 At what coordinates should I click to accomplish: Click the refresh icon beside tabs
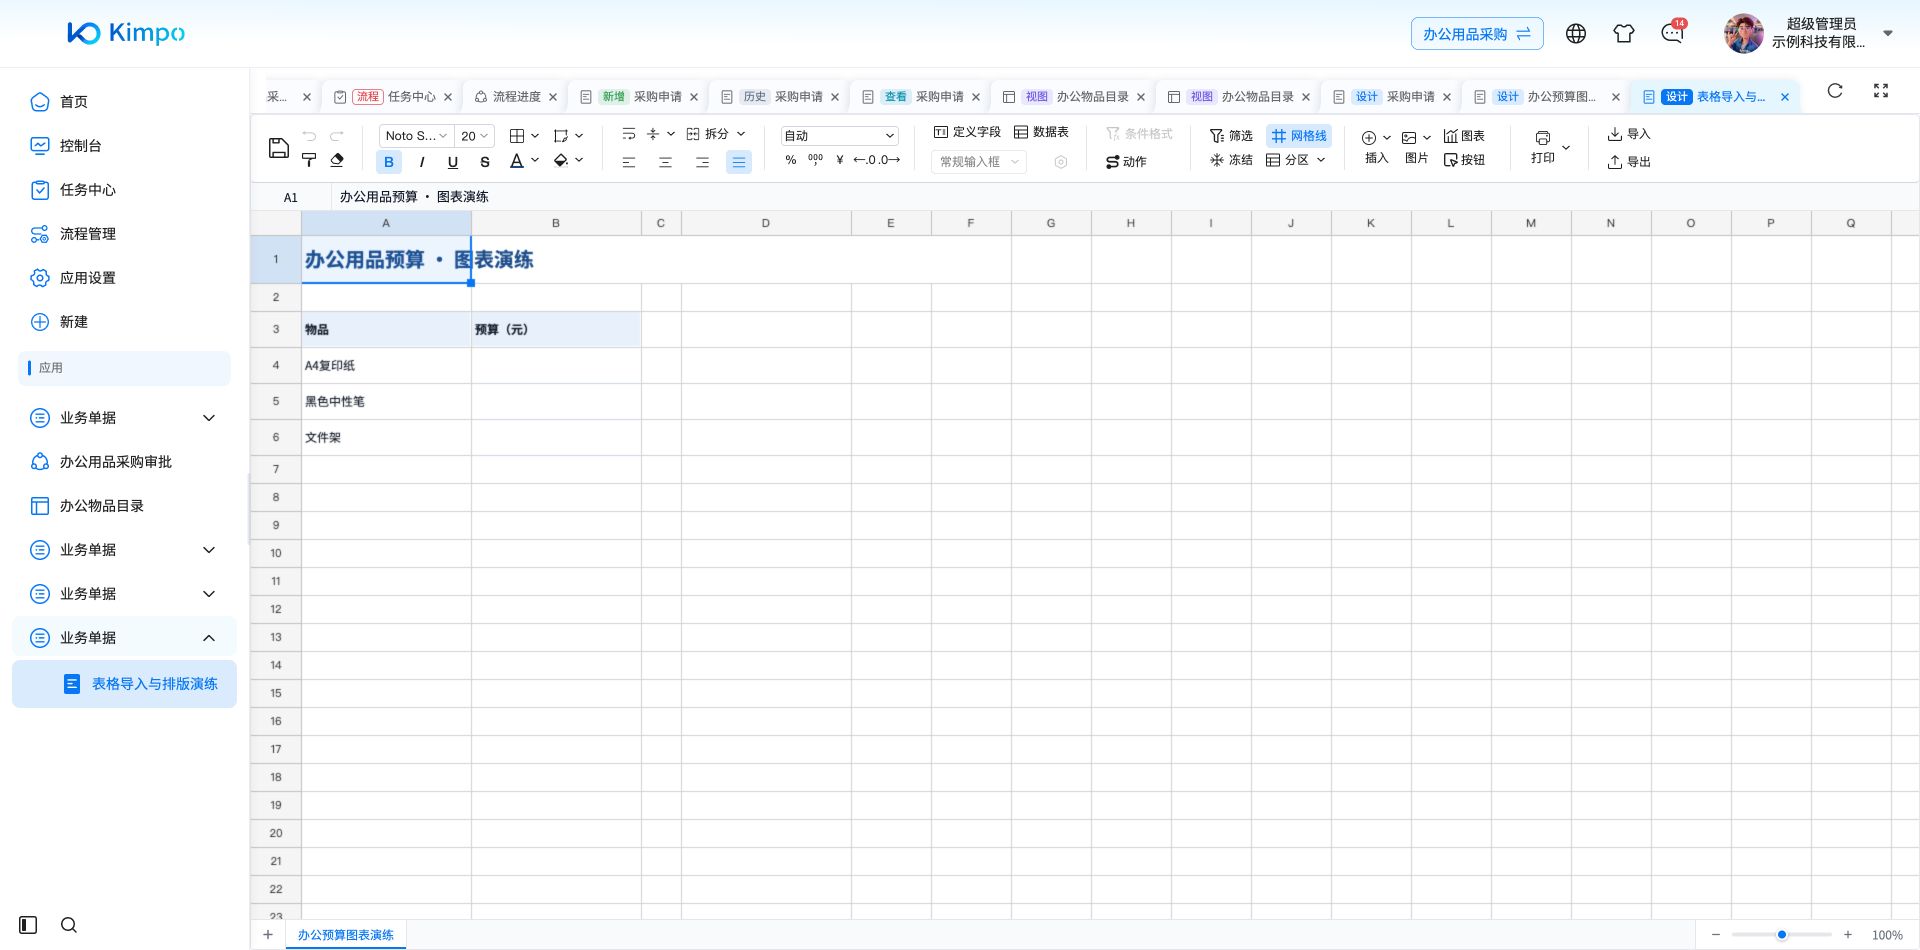coord(1835,91)
